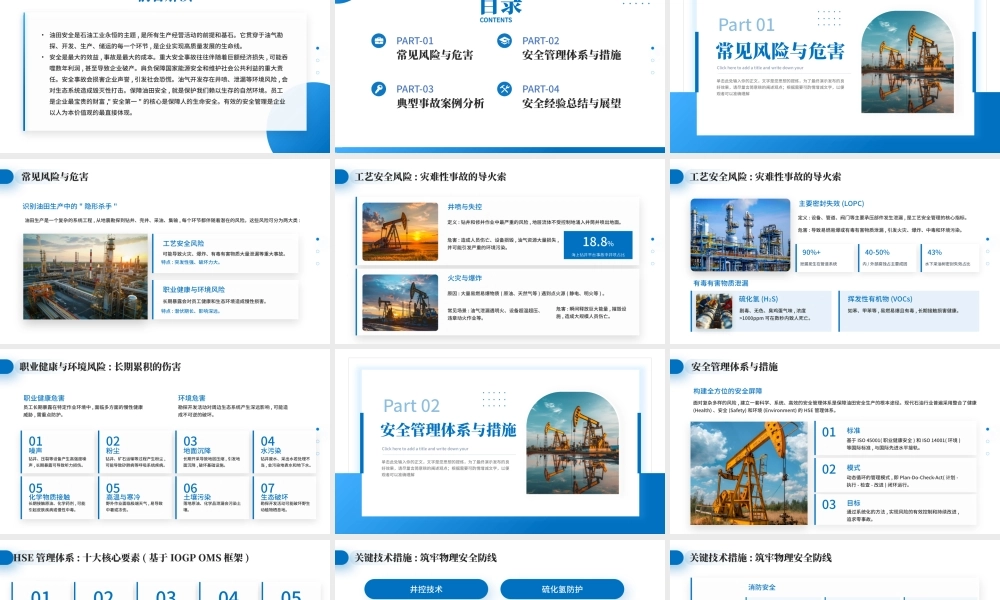Select the 02 粉尘 hazard card
This screenshot has height=600, width=1000.
click(136, 452)
